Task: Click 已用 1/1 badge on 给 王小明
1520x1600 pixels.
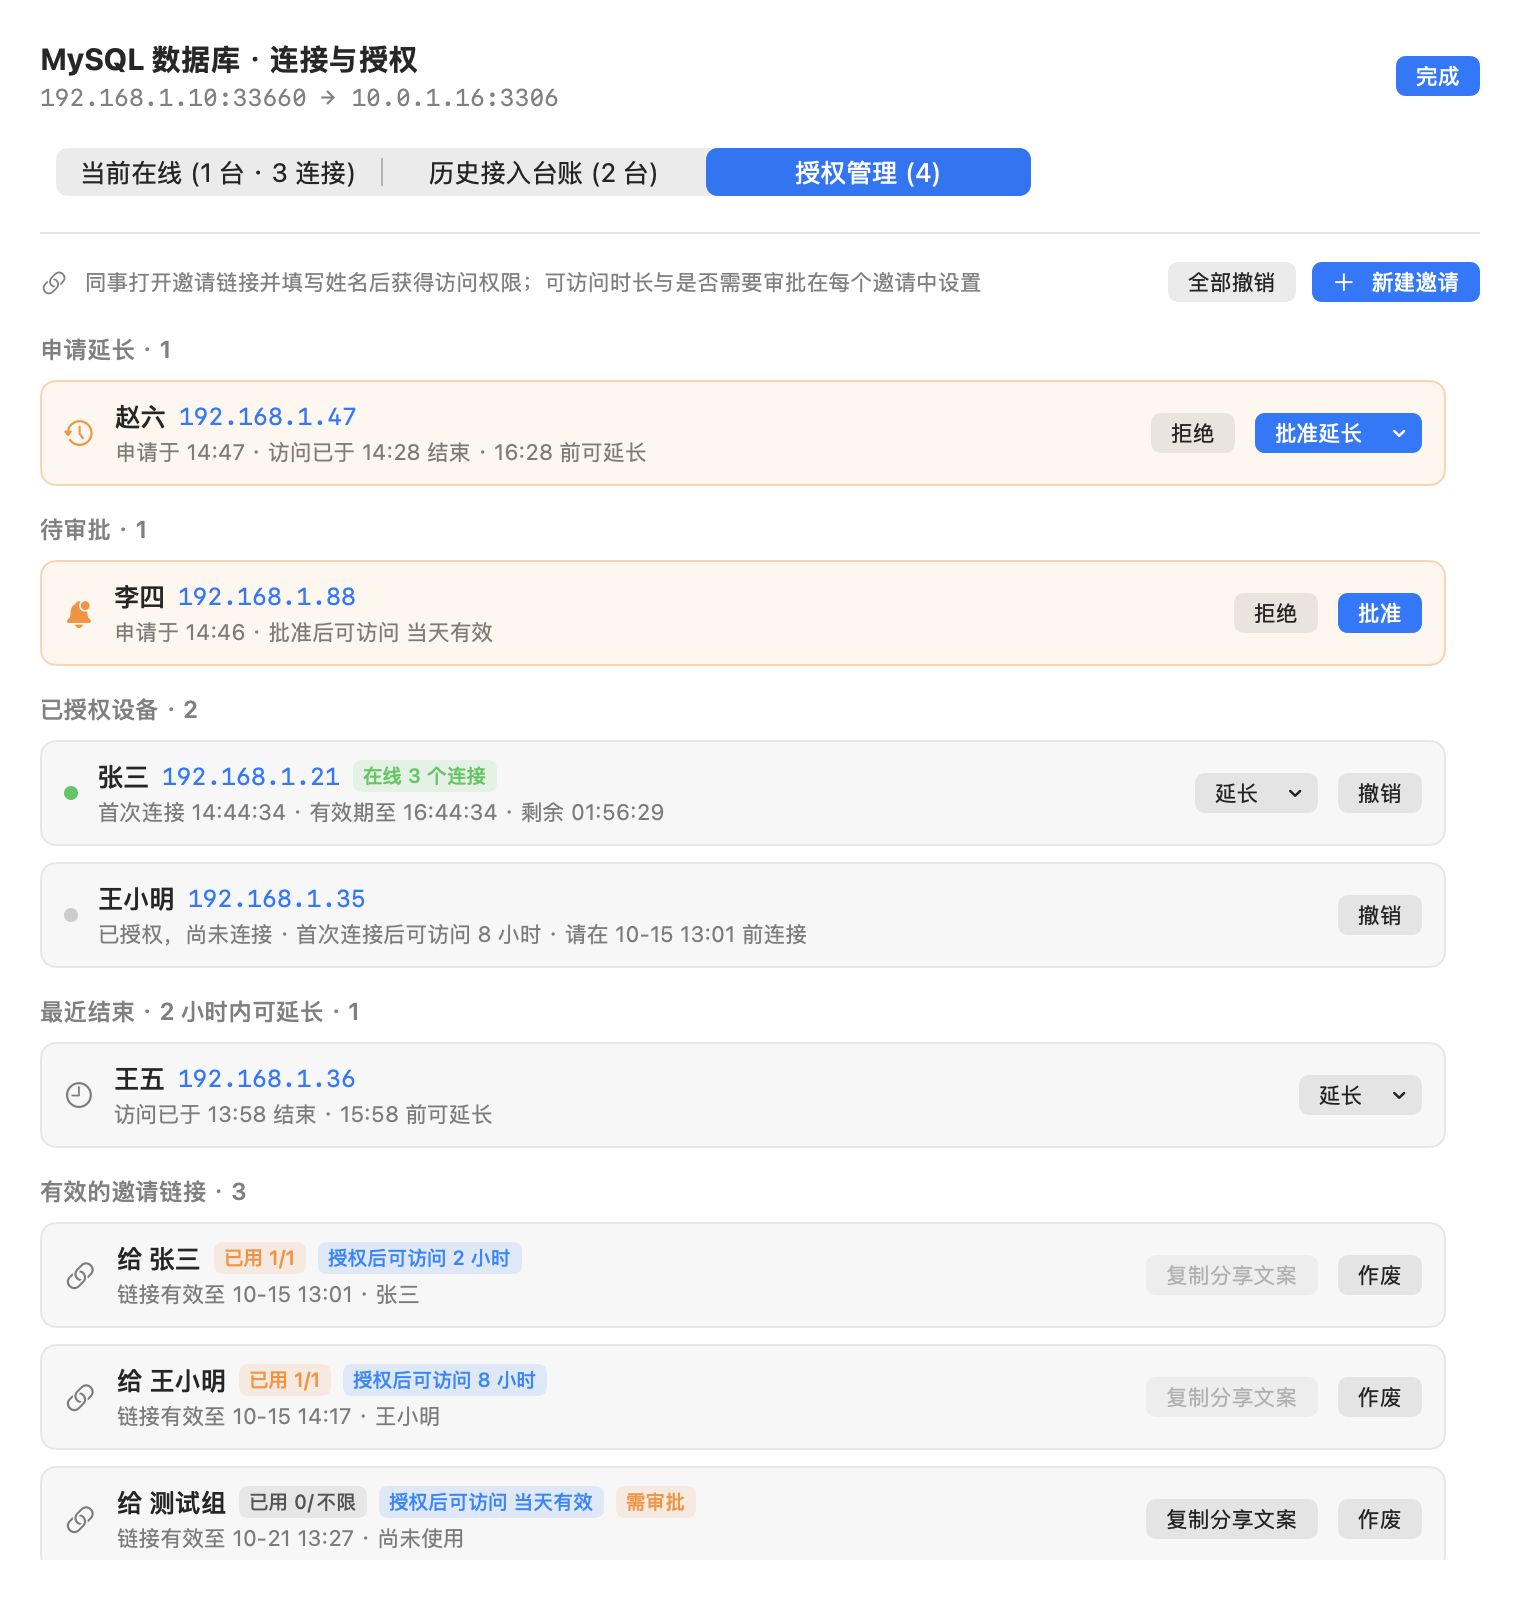Action: 285,1380
